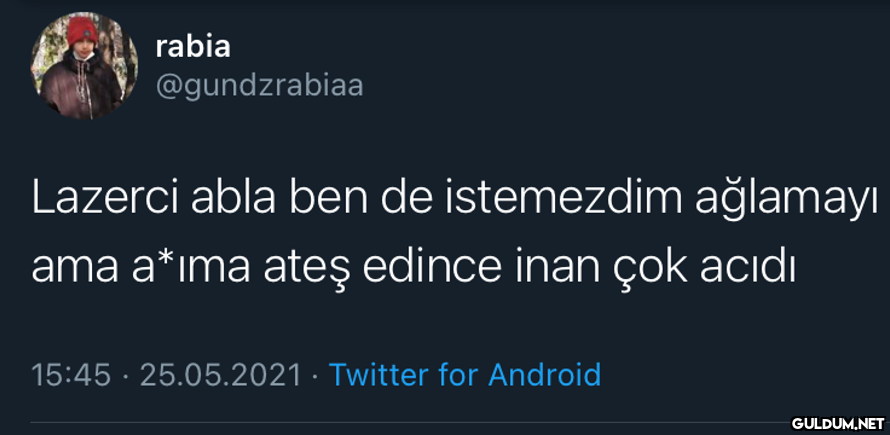Click the display name rabia
890x435 pixels.
193,46
